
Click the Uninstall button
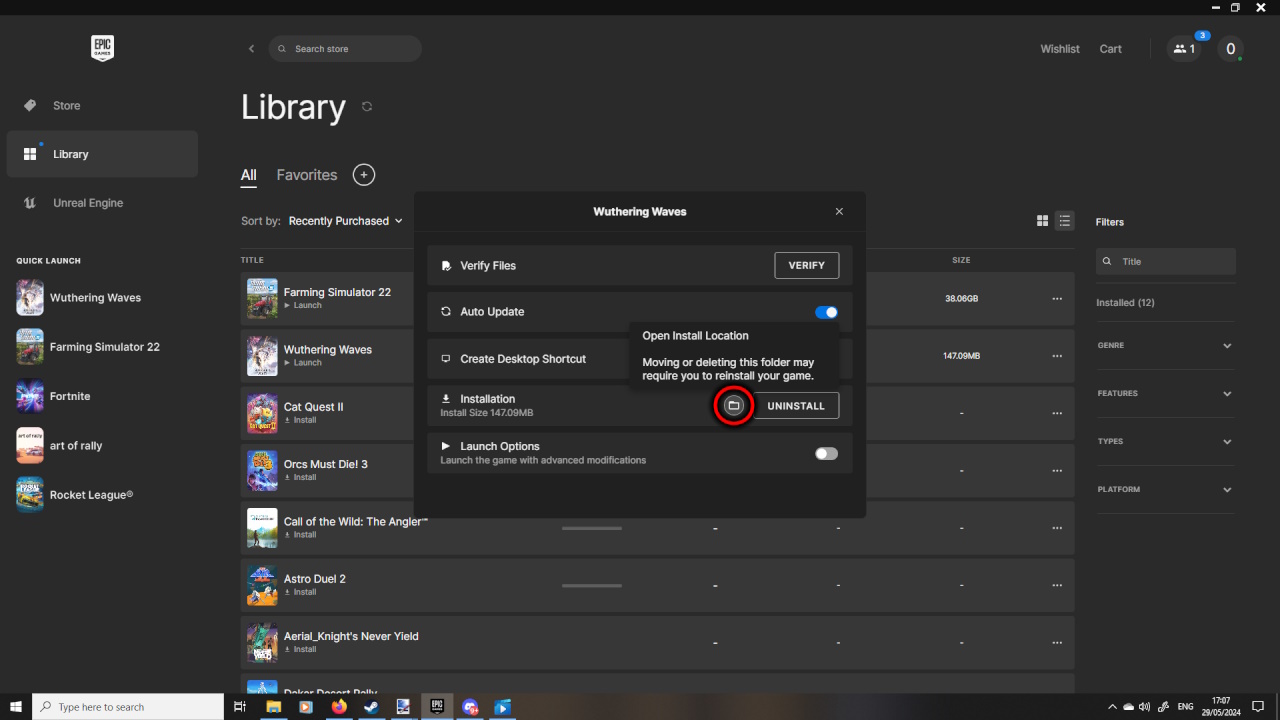795,406
